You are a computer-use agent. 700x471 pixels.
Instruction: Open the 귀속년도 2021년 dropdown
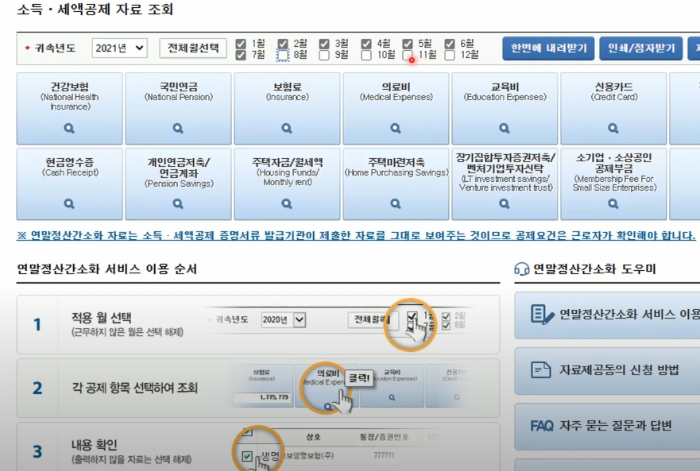119,48
